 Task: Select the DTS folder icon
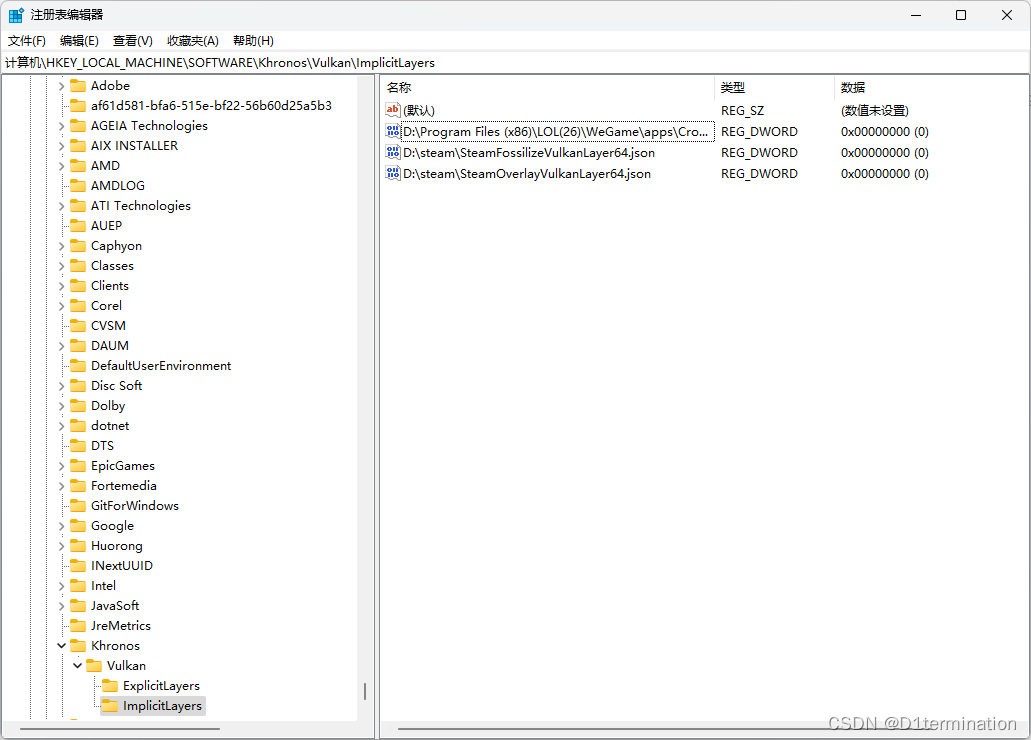78,445
